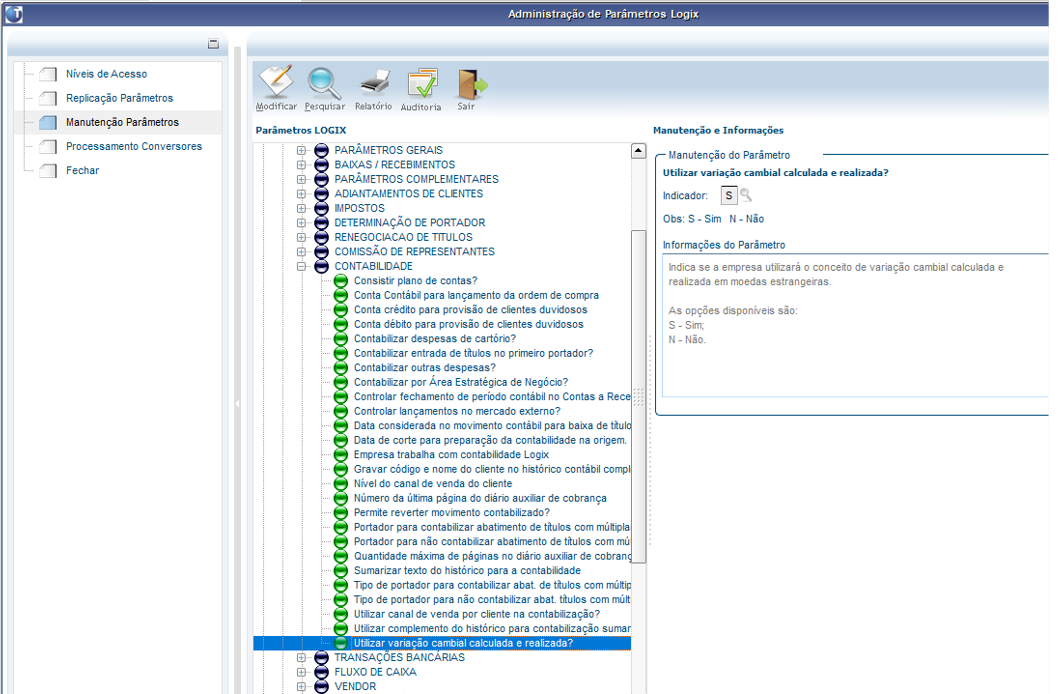Image resolution: width=1060 pixels, height=694 pixels.
Task: Click the Sair exit door icon
Action: click(x=471, y=84)
